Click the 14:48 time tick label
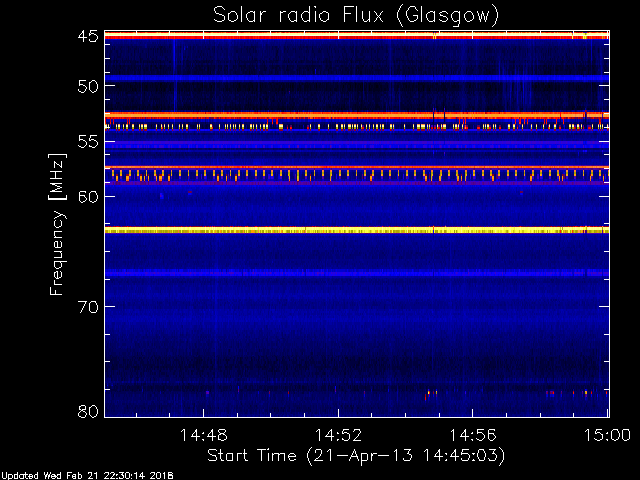Screen dimensions: 640x480 (x=203, y=435)
